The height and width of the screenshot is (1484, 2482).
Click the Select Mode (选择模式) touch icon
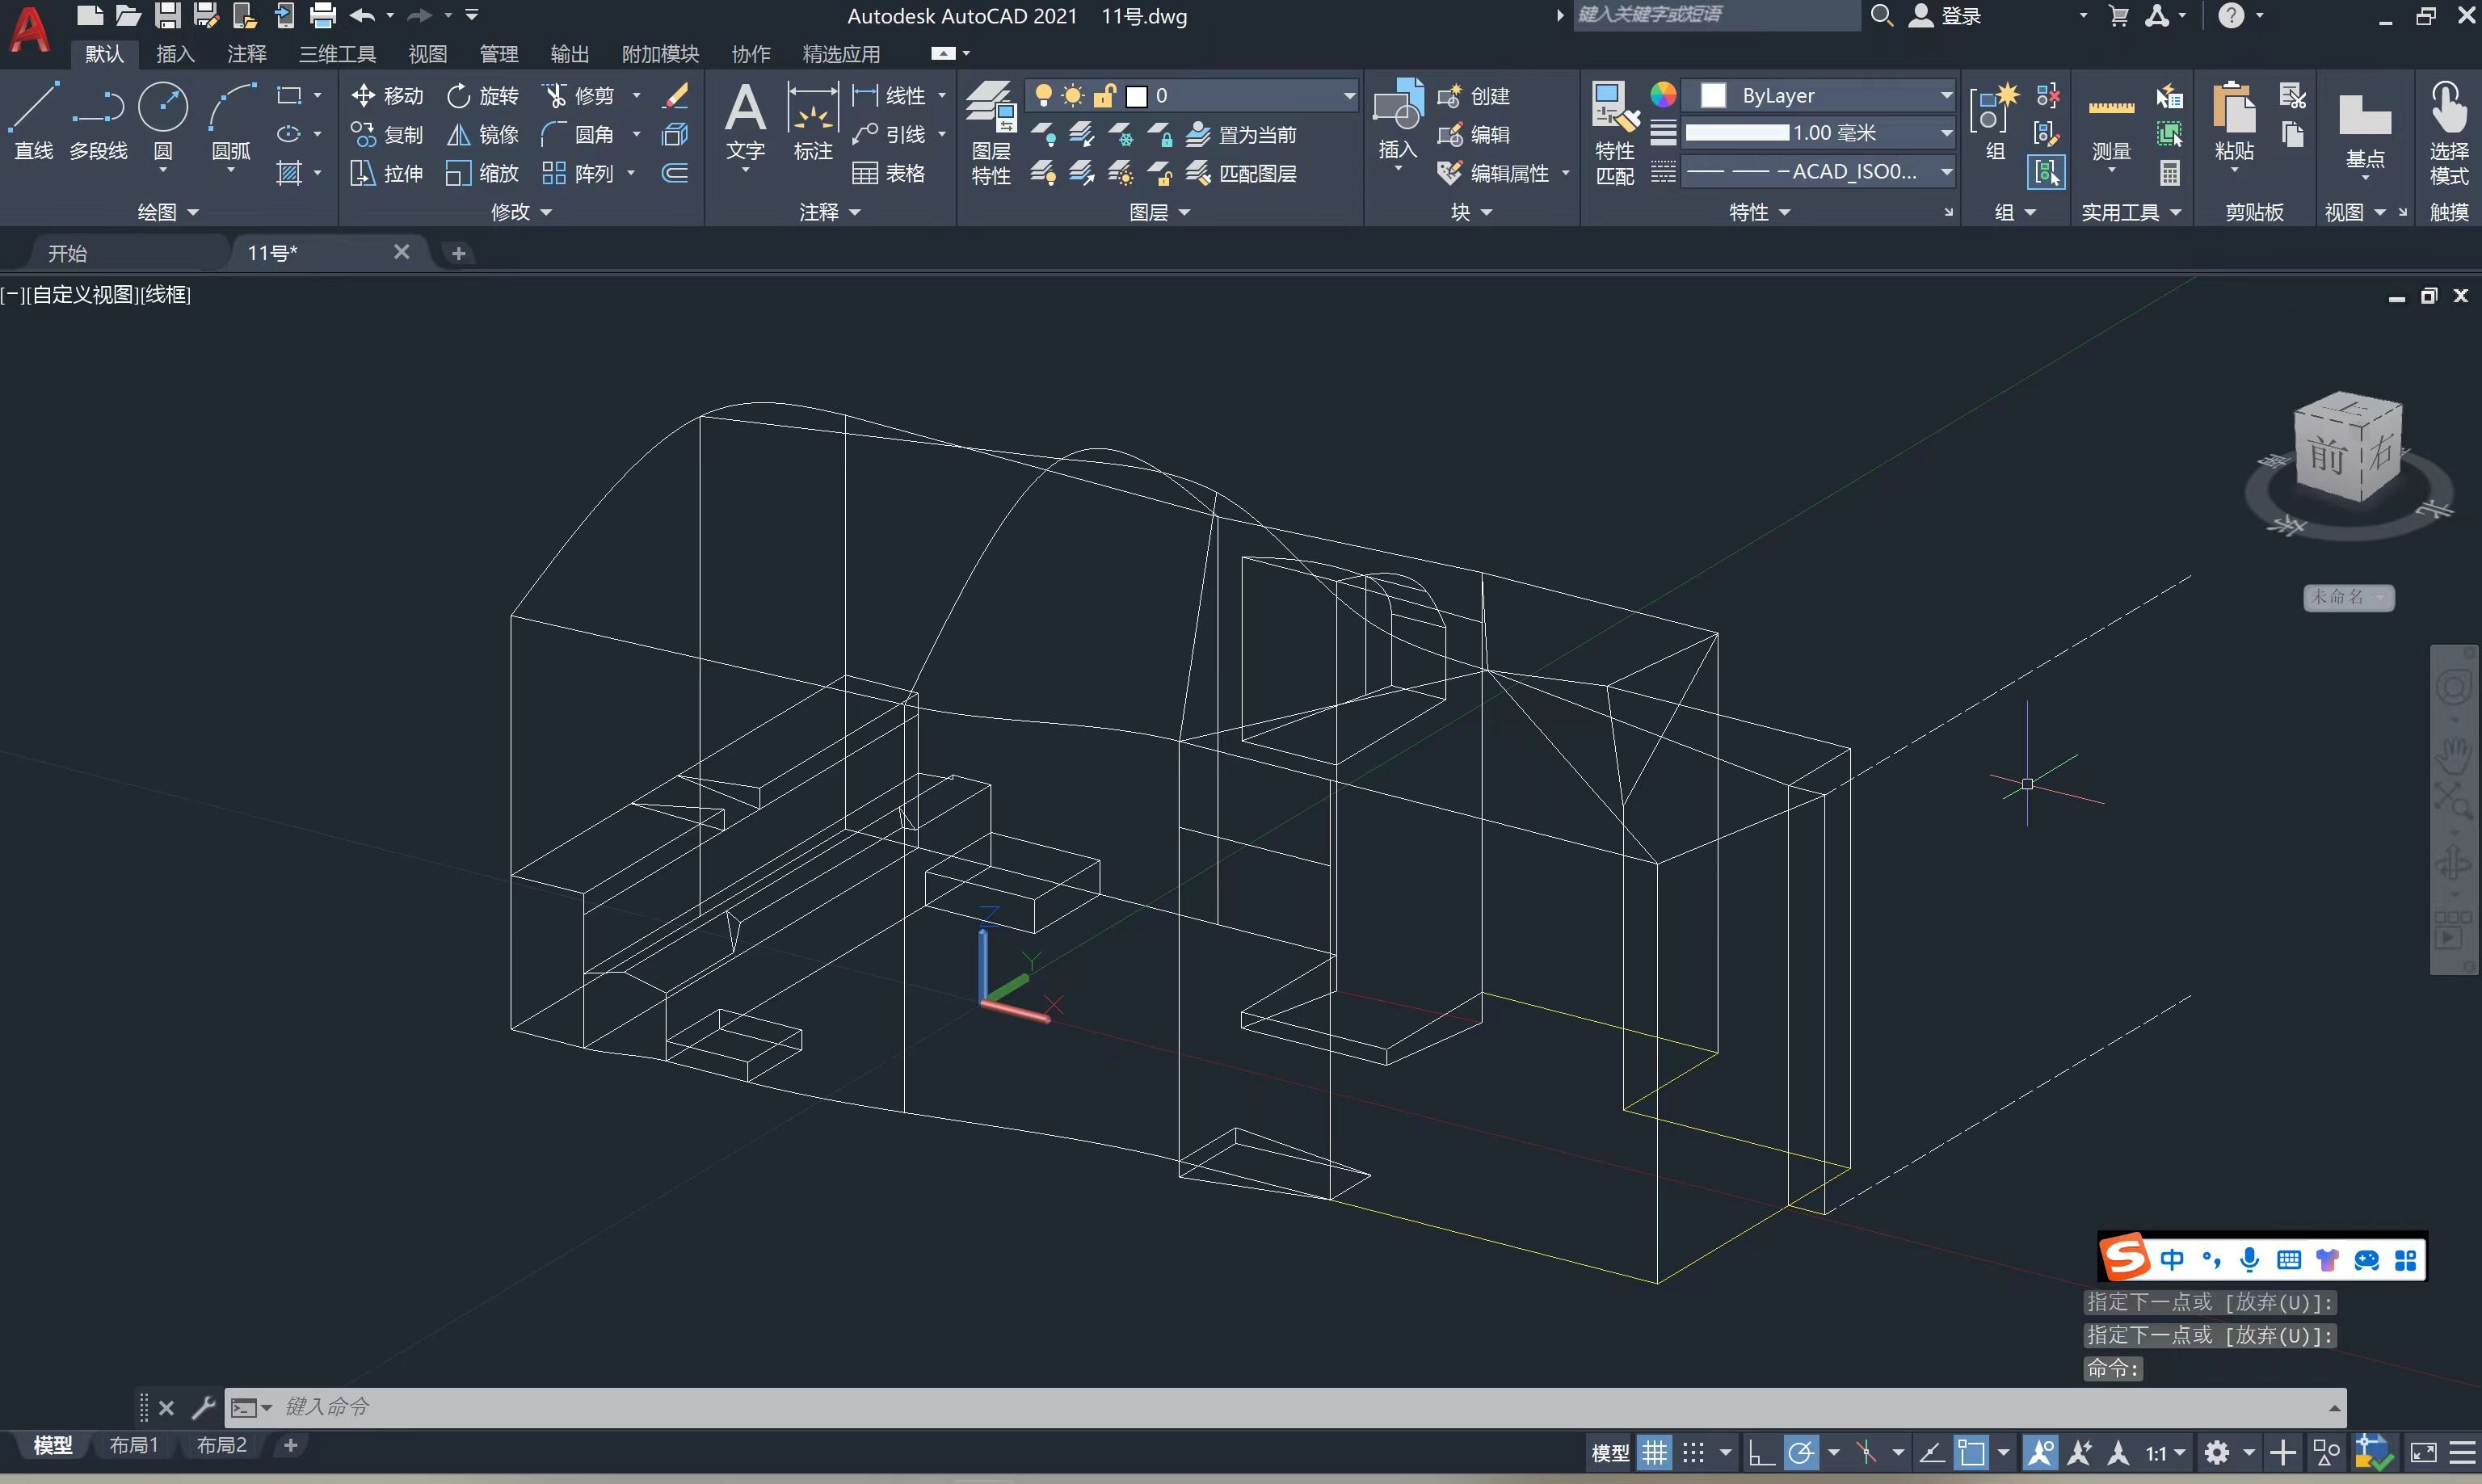click(2449, 132)
